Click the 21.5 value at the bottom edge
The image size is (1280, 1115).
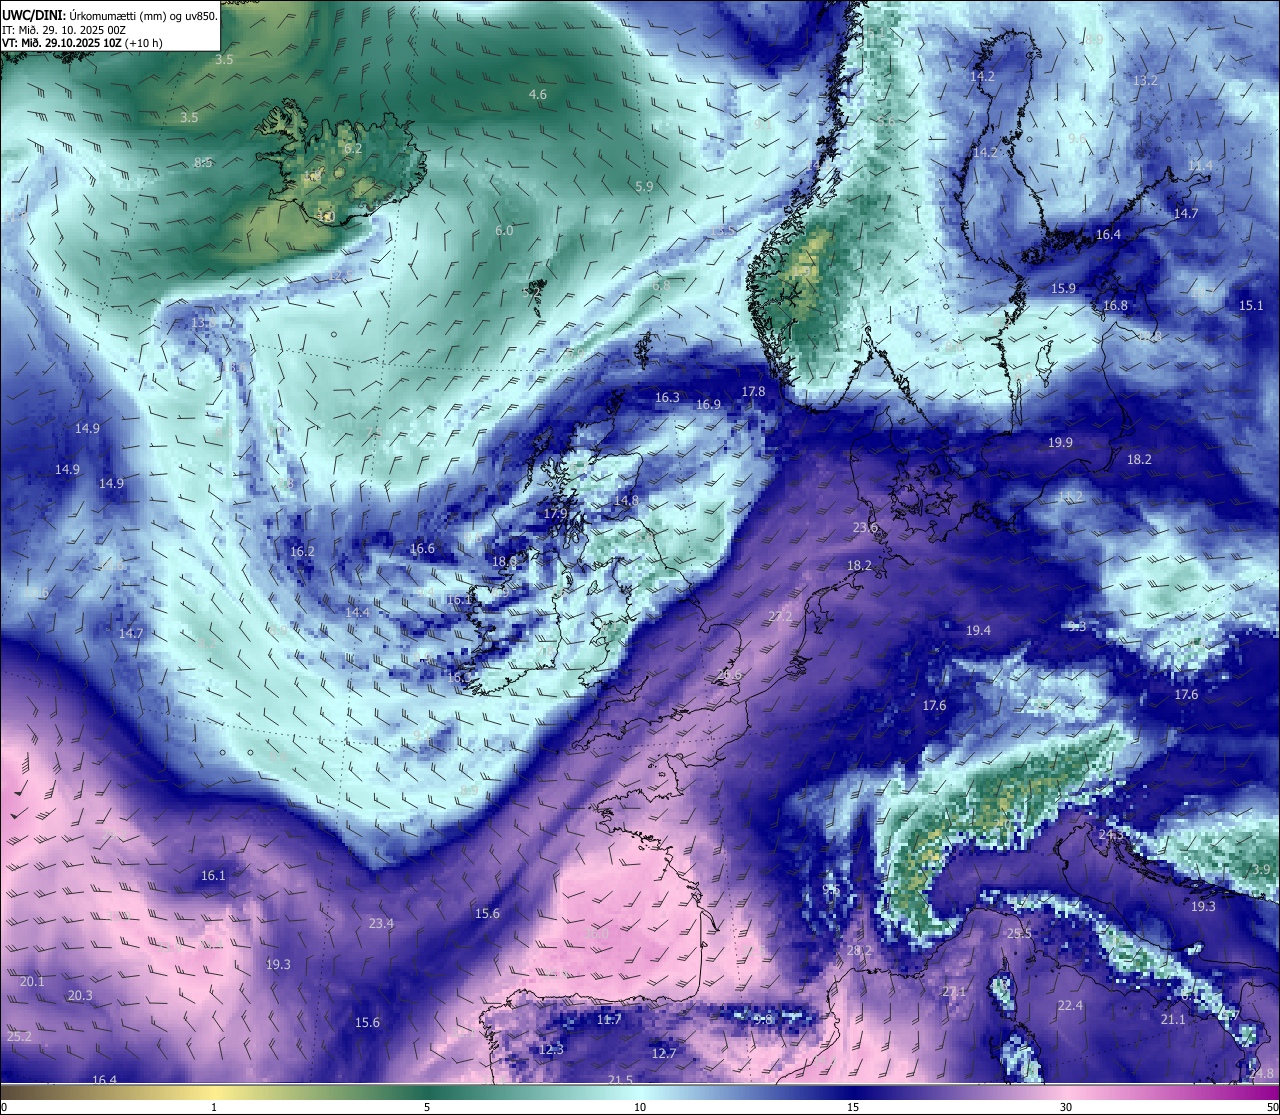(x=620, y=1080)
